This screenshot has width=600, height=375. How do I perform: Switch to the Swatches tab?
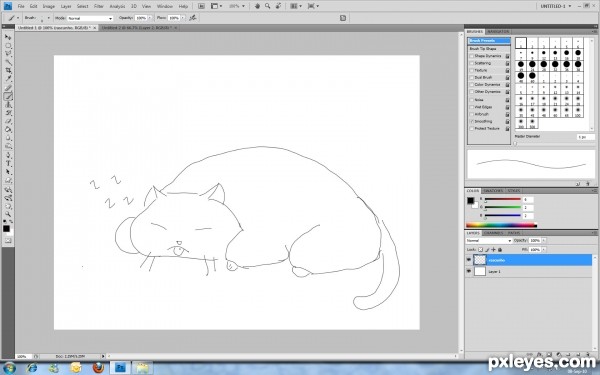pos(493,191)
